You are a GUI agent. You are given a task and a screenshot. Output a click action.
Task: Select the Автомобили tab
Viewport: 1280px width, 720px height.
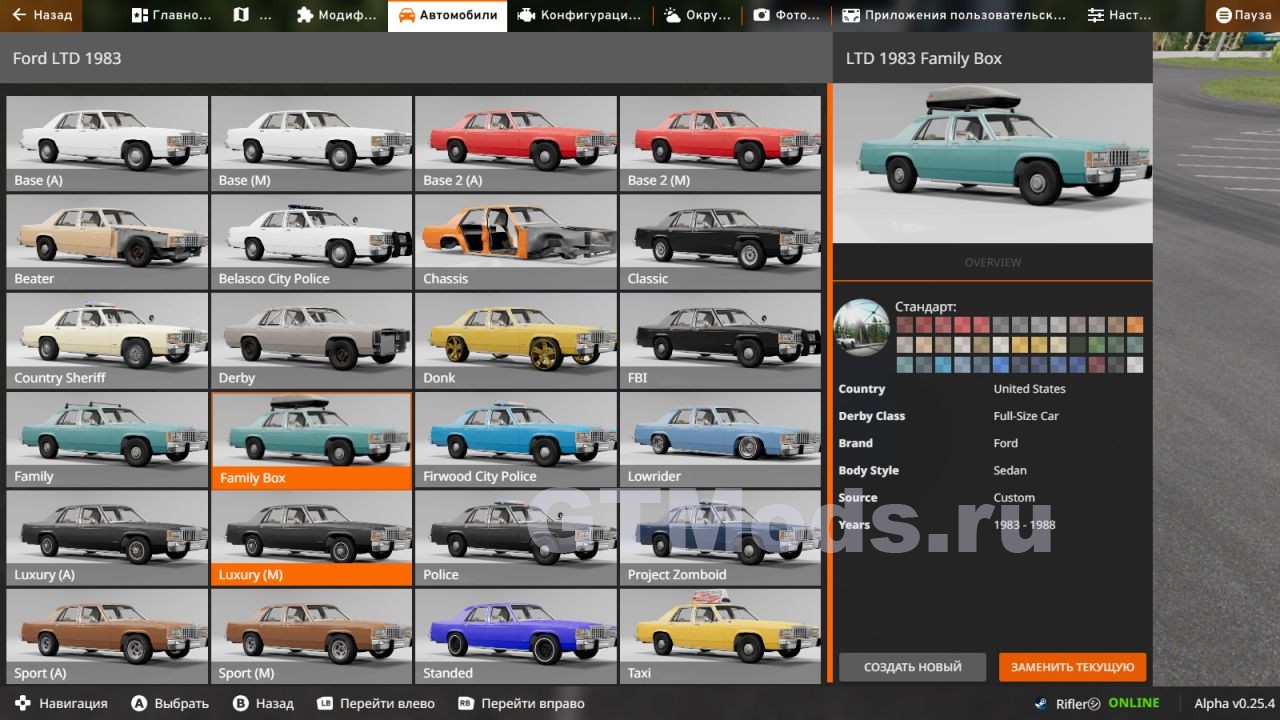click(447, 15)
